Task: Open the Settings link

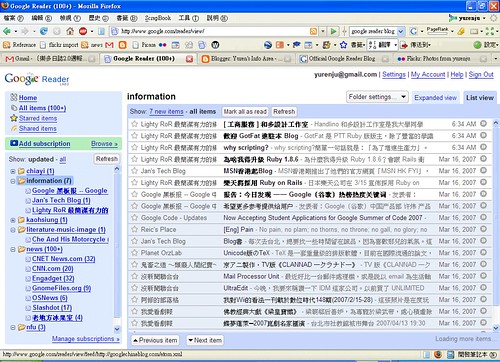Action: pos(394,75)
